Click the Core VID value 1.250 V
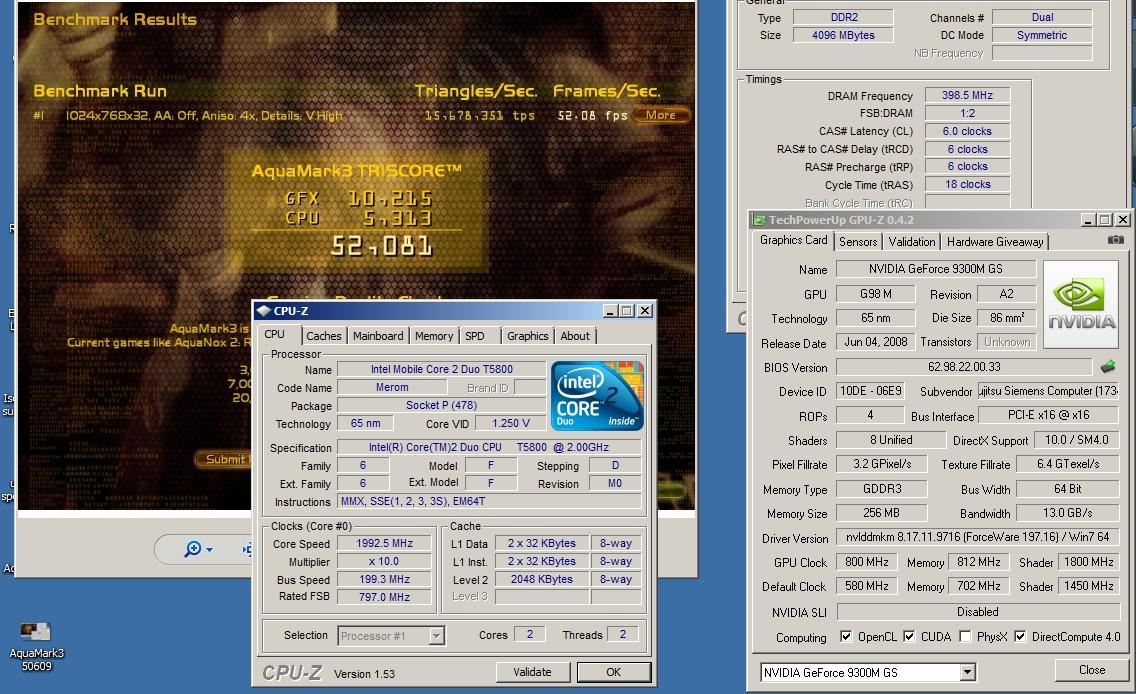The width and height of the screenshot is (1136, 694). (511, 423)
